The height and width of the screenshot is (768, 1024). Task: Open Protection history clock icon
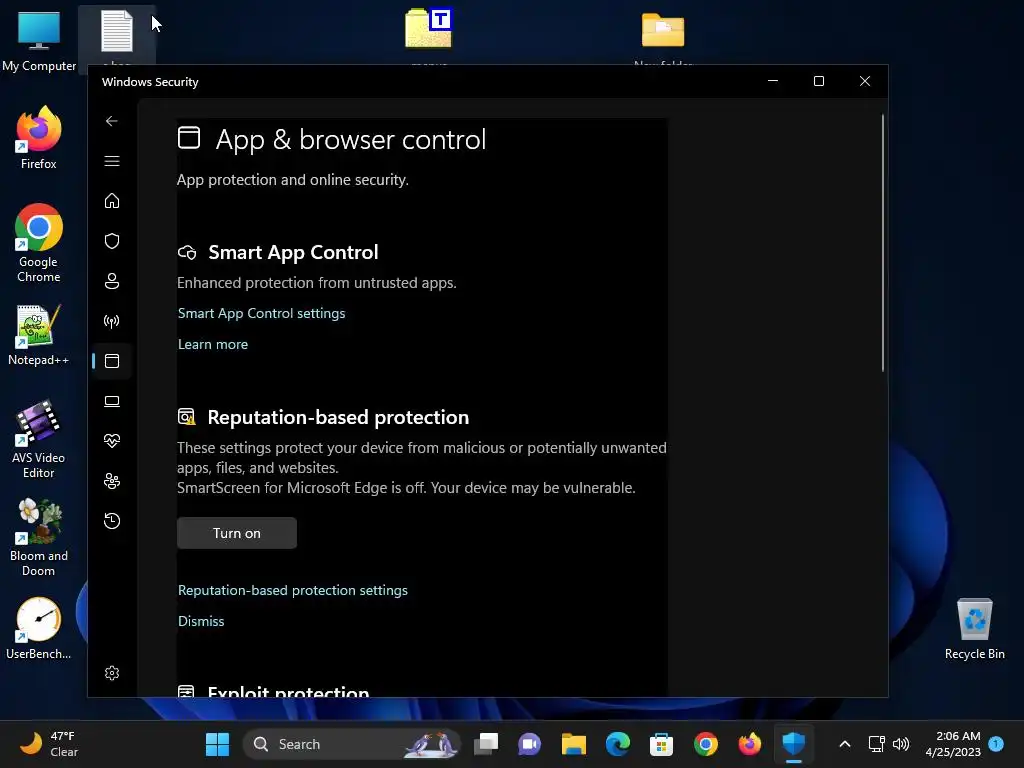[112, 521]
